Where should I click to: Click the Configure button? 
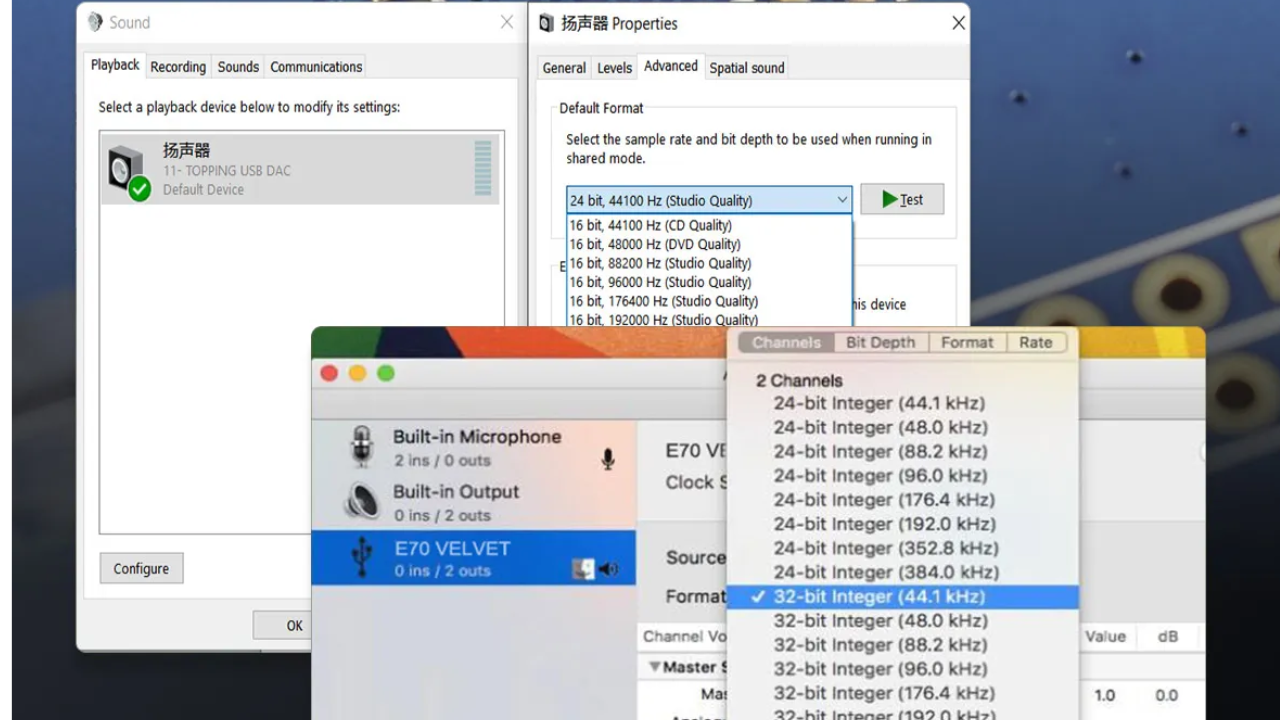[x=141, y=568]
